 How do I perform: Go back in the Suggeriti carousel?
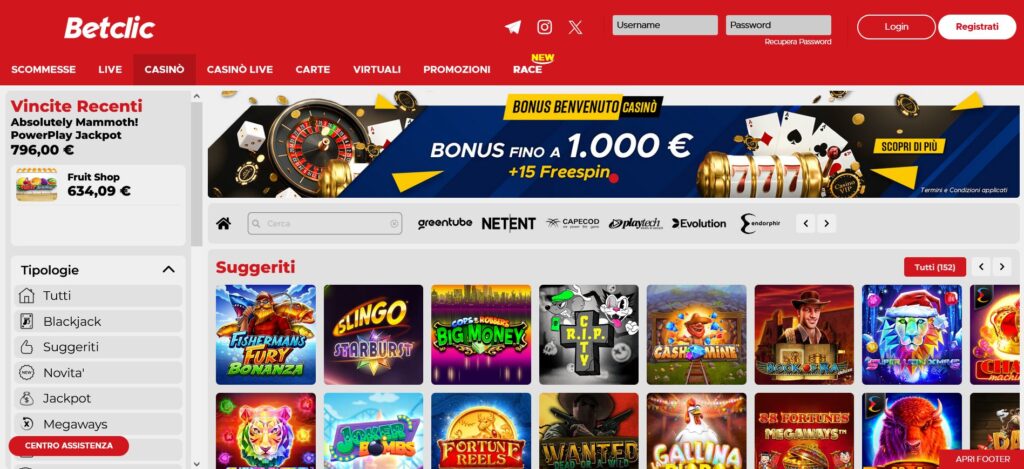[981, 267]
